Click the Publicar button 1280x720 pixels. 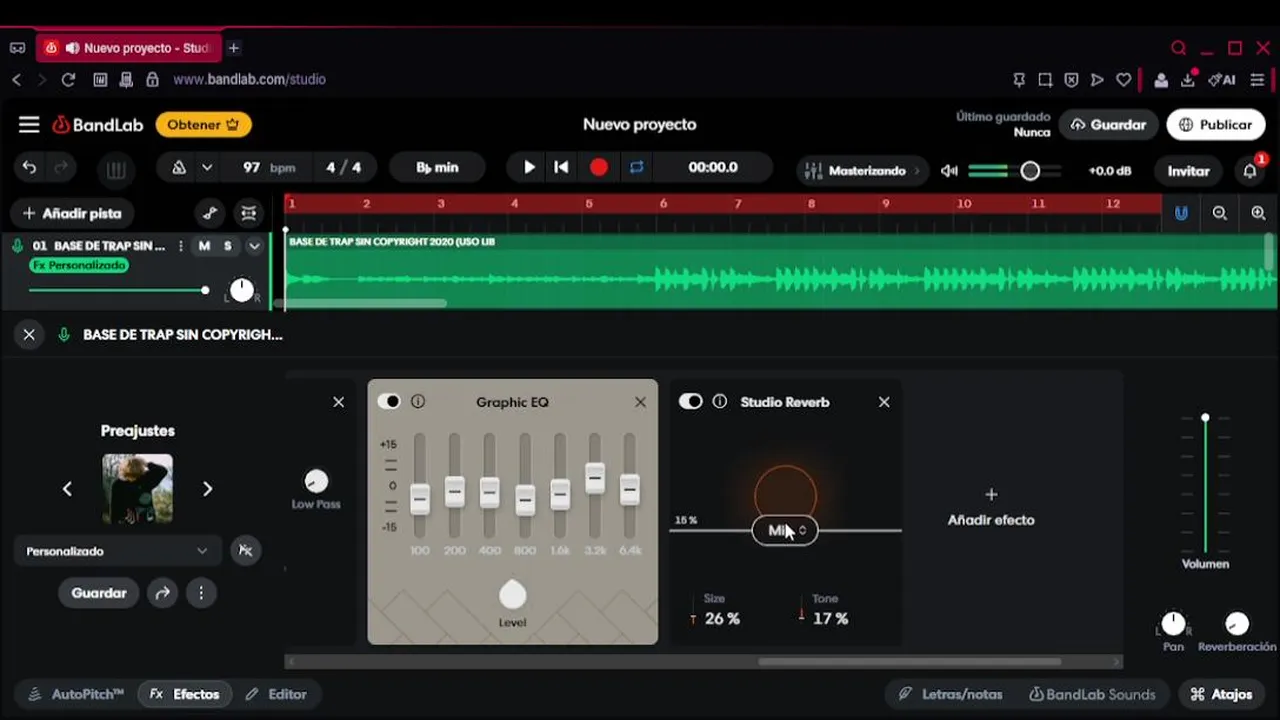(1216, 125)
